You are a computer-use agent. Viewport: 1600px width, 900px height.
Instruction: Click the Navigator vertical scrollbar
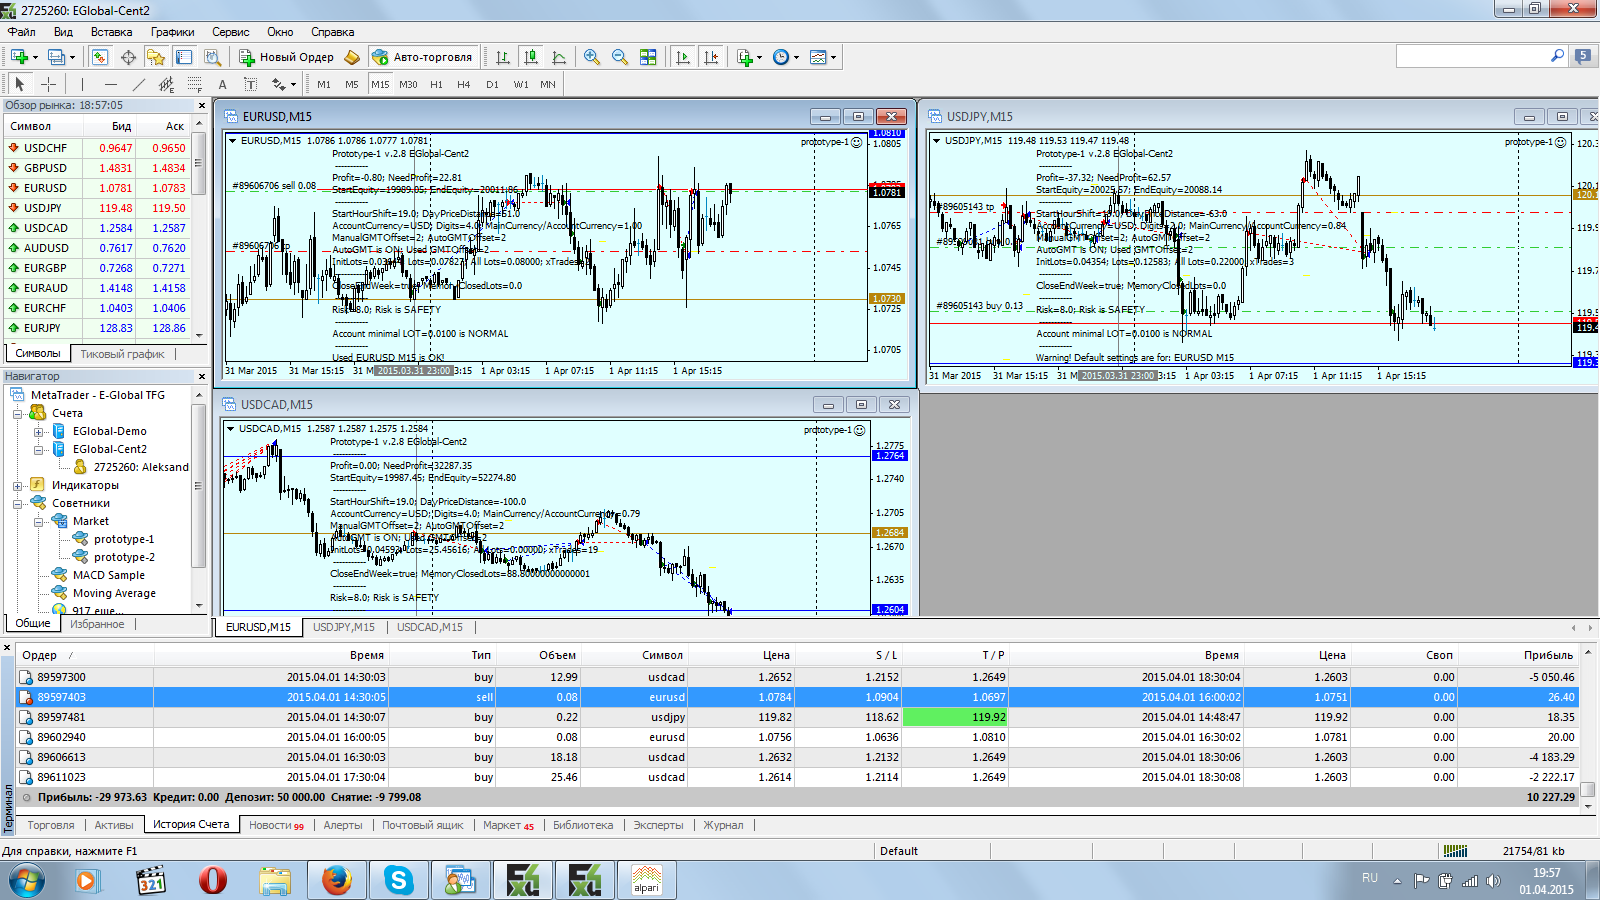point(198,500)
